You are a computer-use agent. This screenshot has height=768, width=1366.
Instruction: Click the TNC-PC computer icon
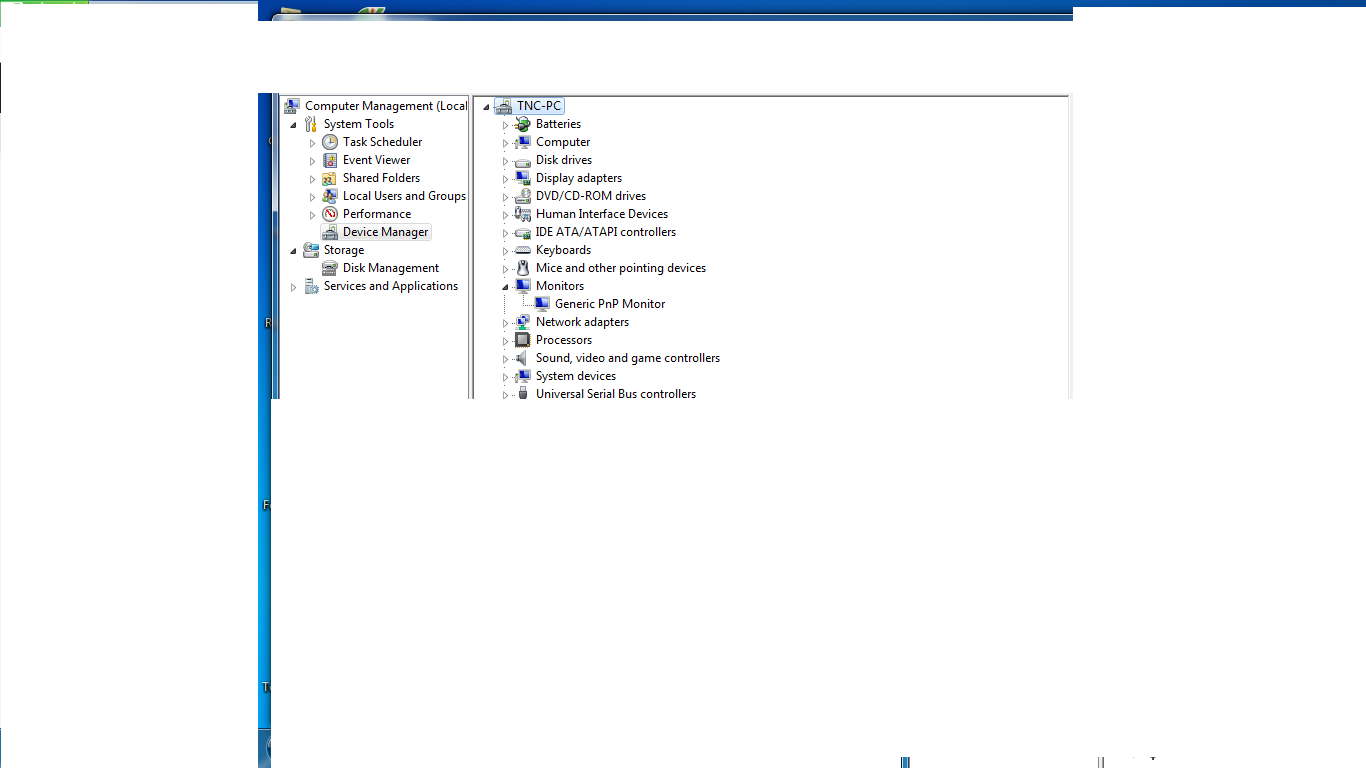pos(503,106)
